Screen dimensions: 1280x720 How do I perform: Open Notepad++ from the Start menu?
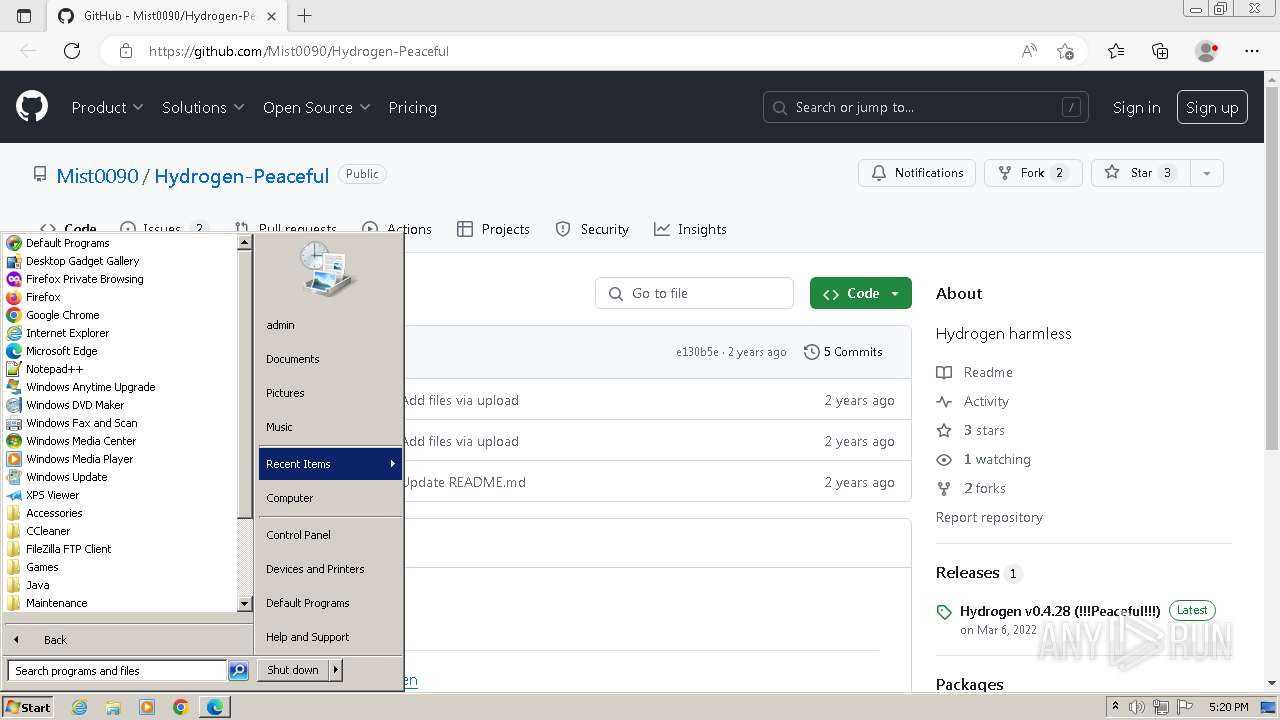point(54,369)
